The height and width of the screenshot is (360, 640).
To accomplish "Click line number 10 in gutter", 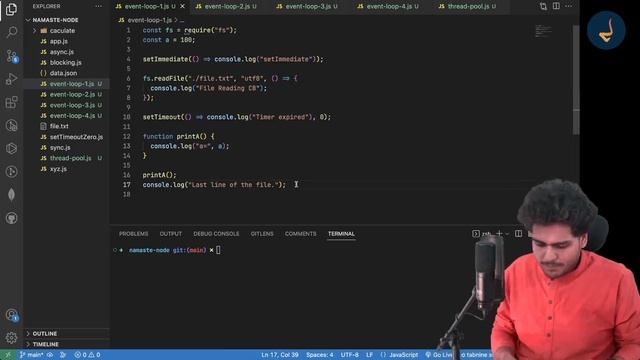I will pyautogui.click(x=127, y=117).
